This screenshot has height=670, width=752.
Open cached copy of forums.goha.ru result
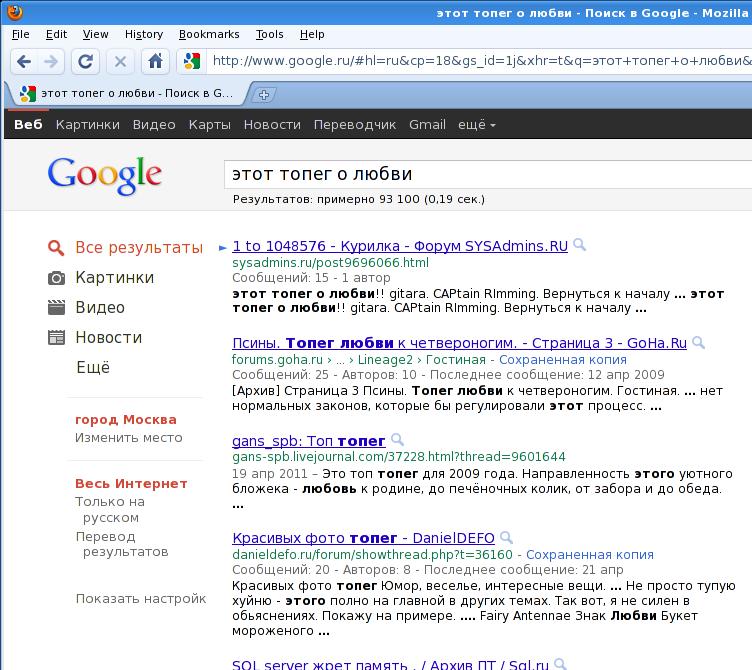click(563, 360)
